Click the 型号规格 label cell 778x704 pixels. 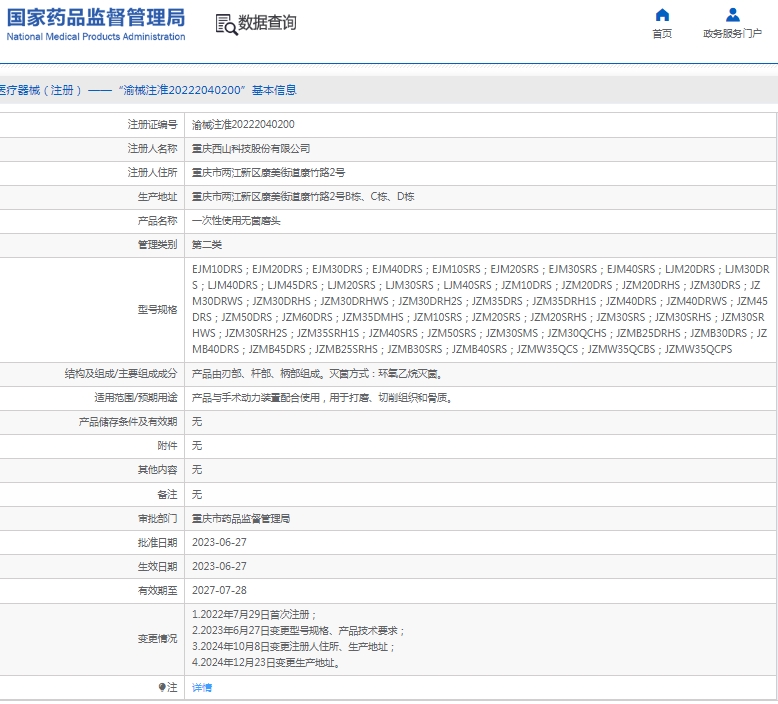click(x=92, y=310)
